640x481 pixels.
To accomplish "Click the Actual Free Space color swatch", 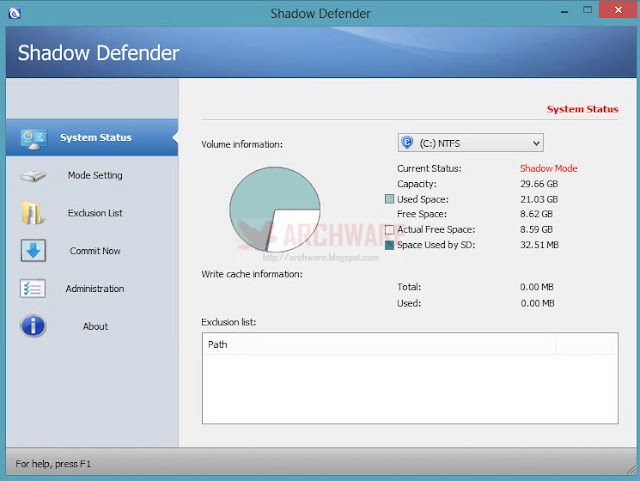I will pyautogui.click(x=389, y=229).
